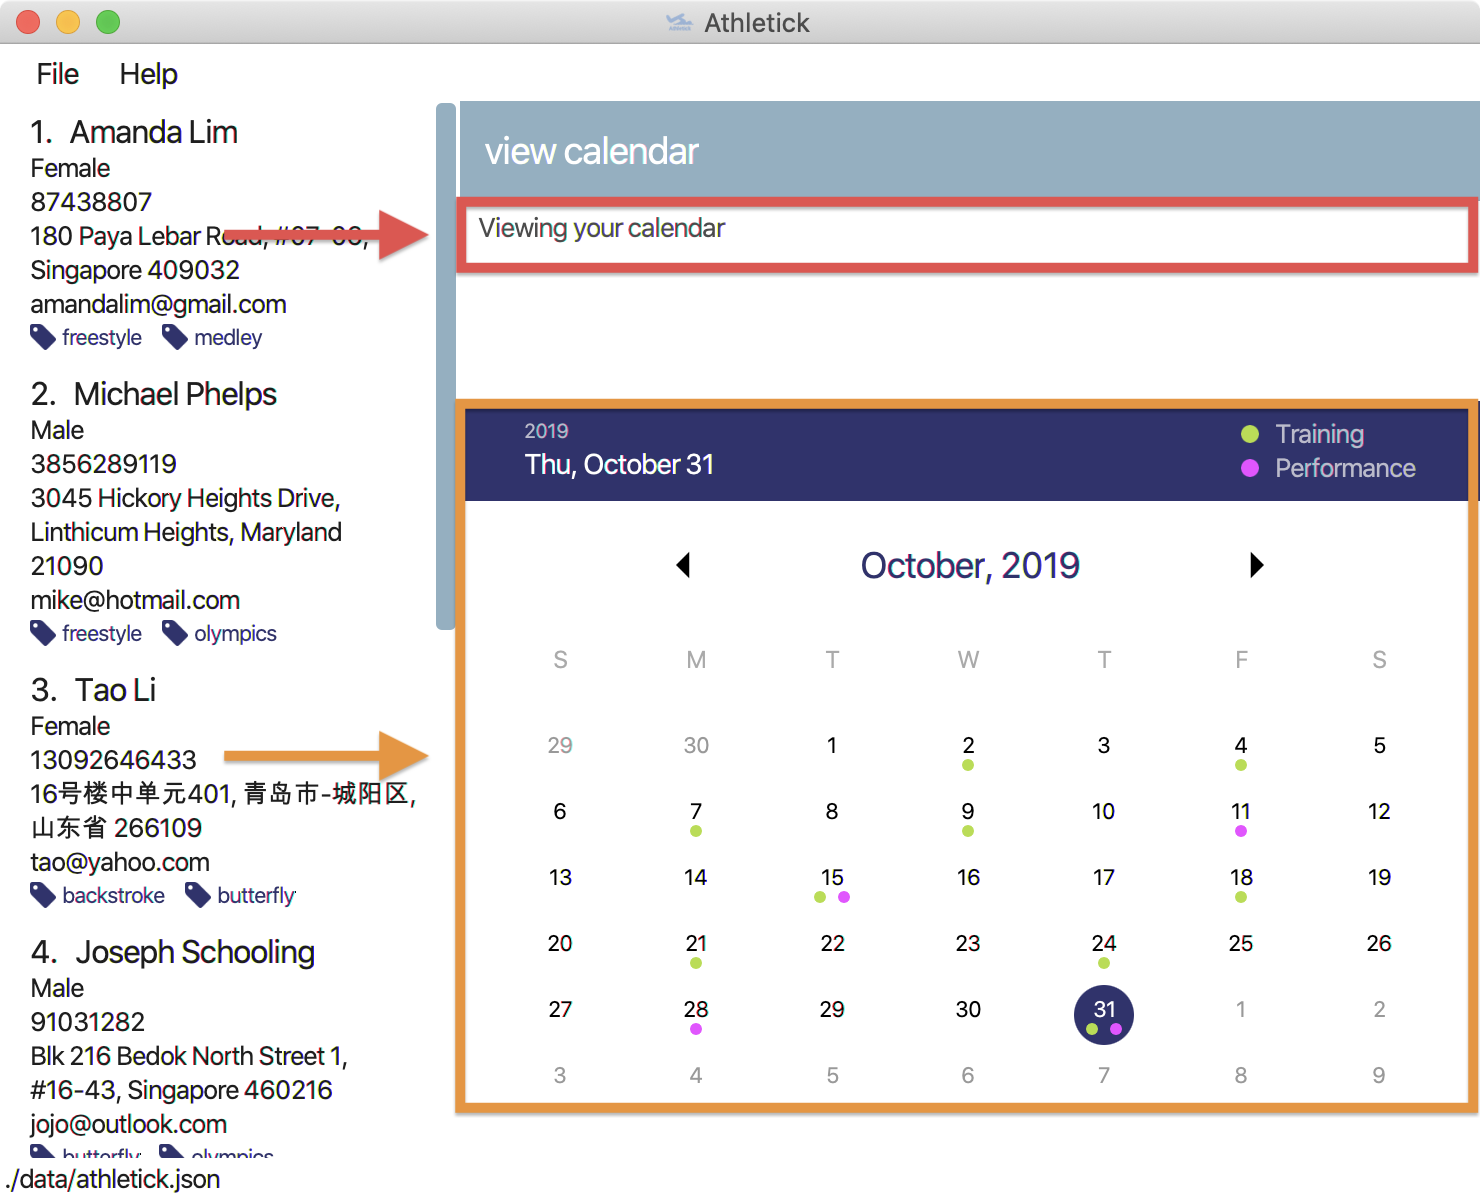Click the person list scrollbar

446,366
